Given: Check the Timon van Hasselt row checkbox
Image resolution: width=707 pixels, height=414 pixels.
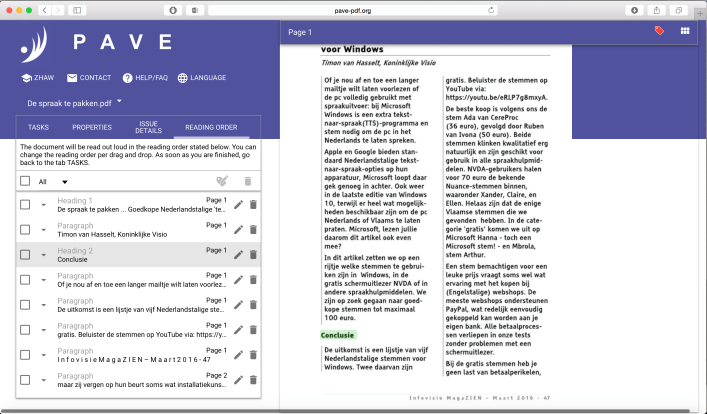Looking at the screenshot, I should (25, 230).
